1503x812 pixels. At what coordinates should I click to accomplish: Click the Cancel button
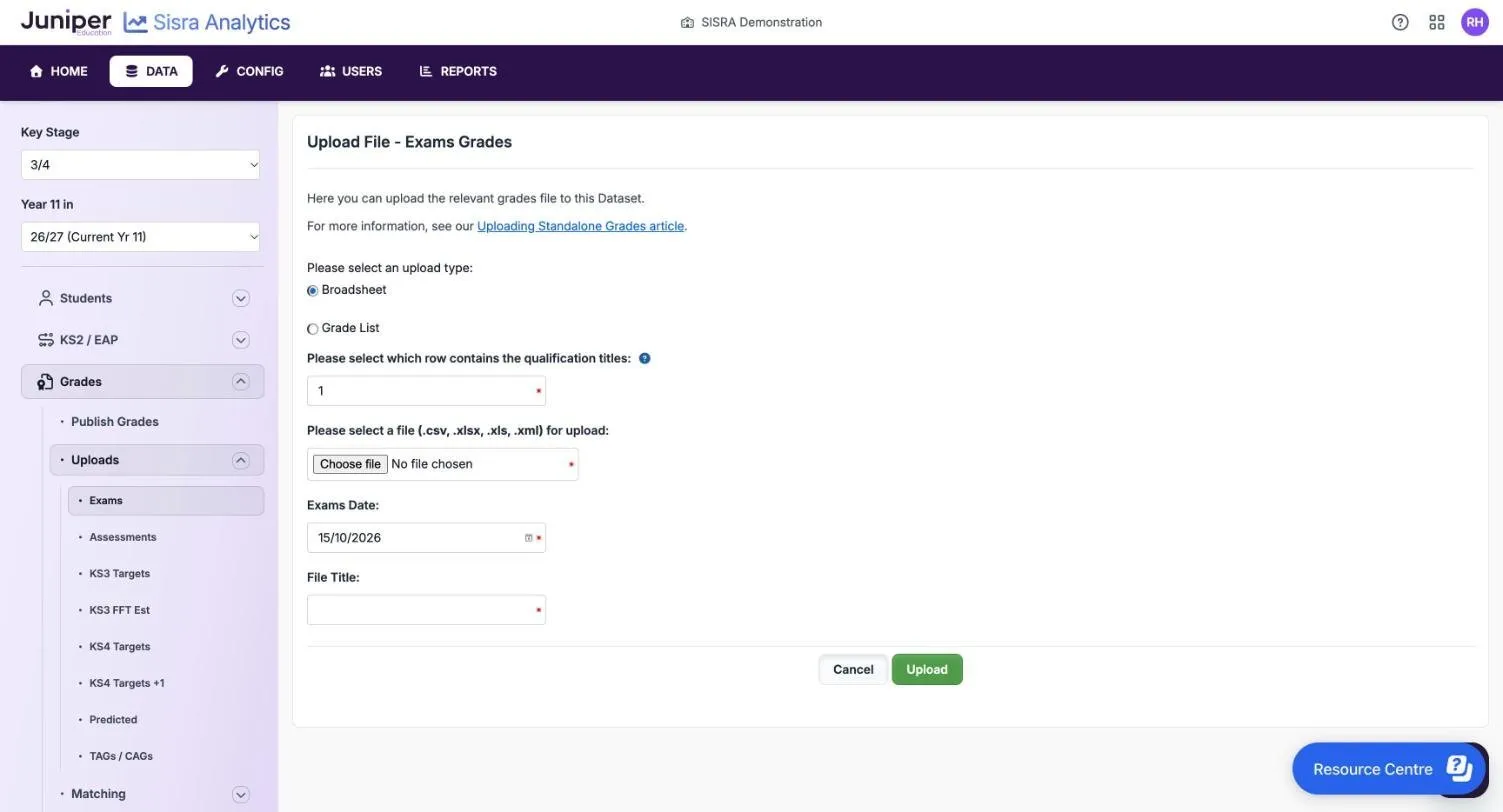853,670
